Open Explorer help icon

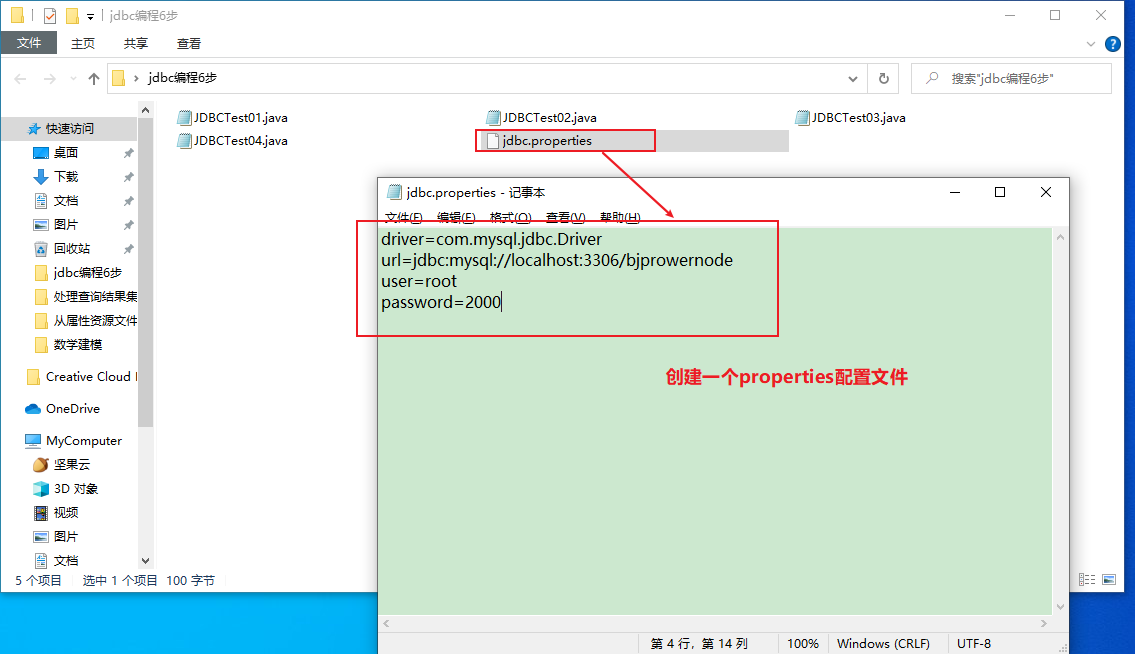click(1113, 44)
